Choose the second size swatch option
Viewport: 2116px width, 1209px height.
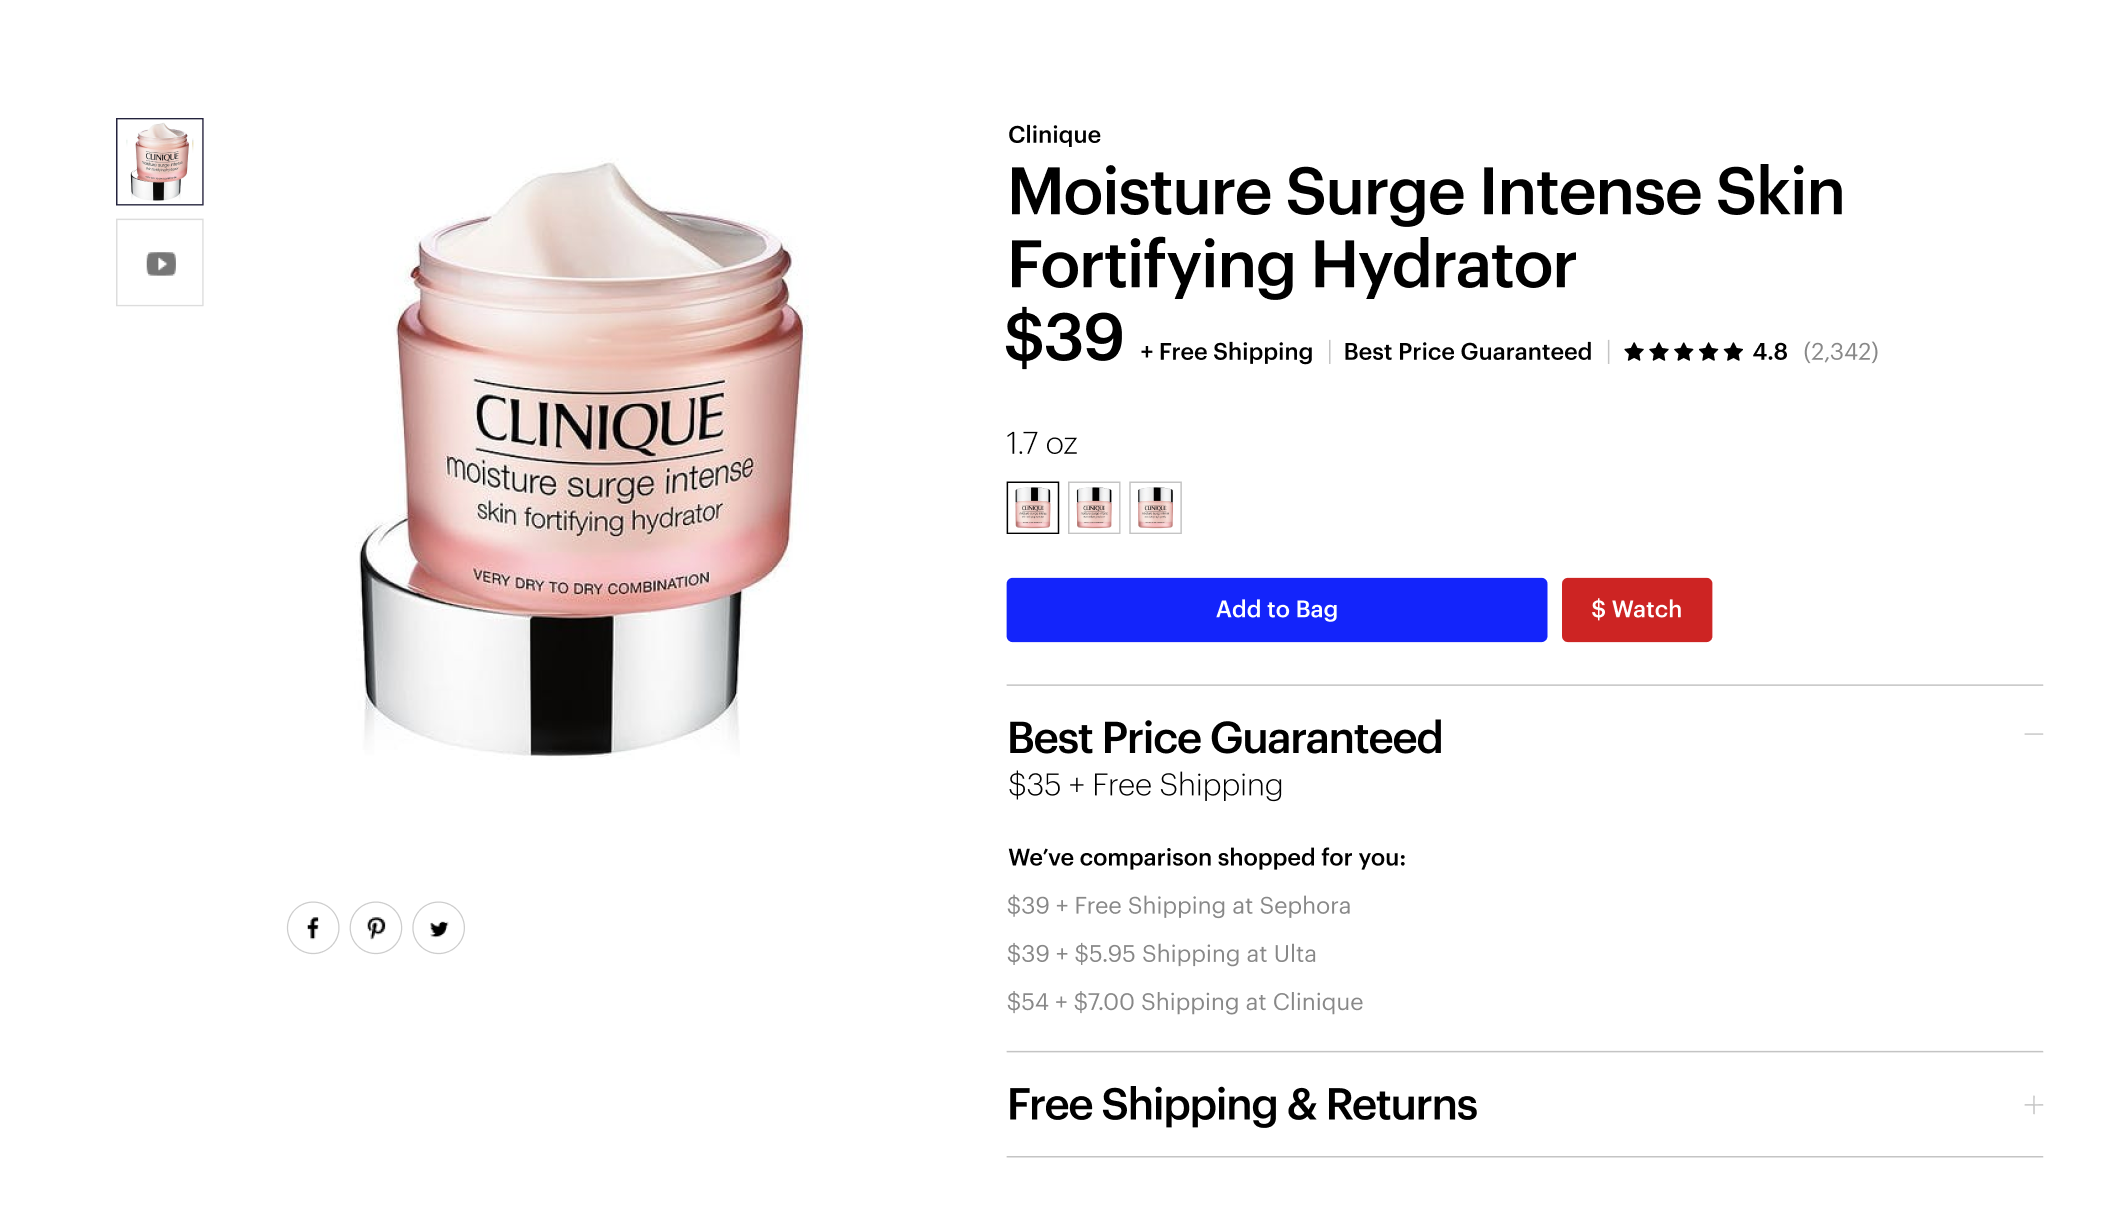coord(1094,508)
